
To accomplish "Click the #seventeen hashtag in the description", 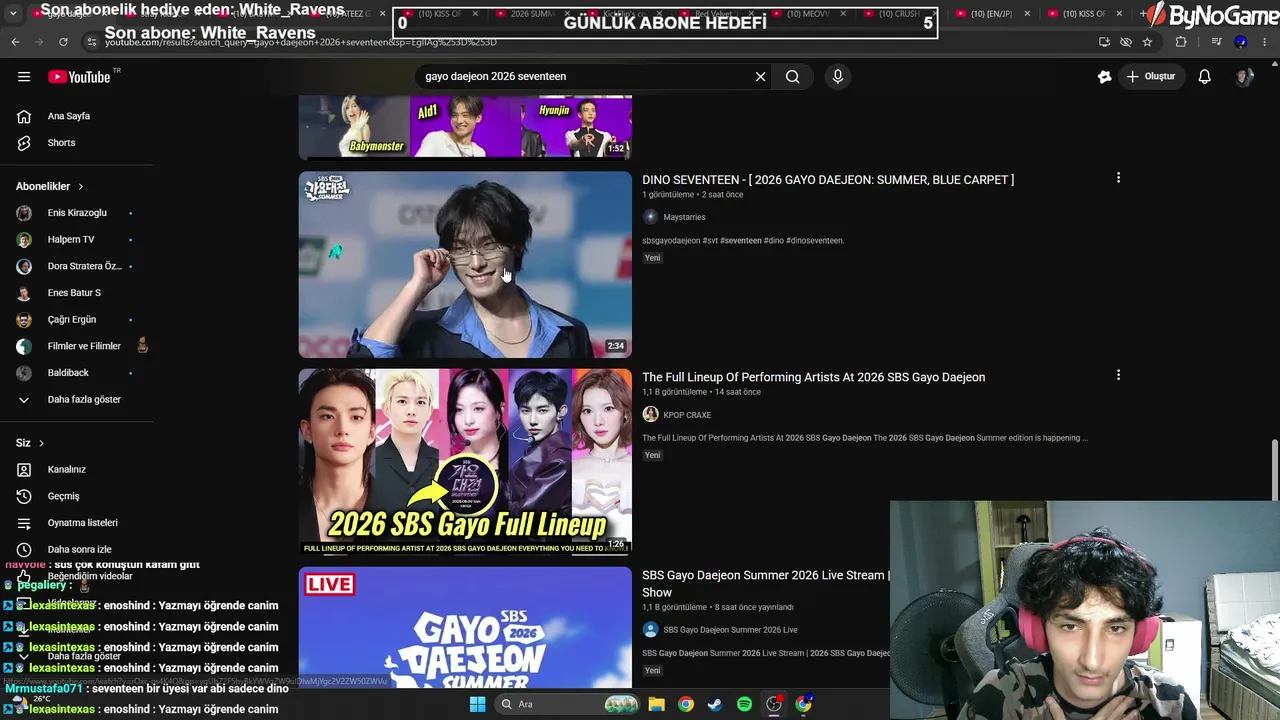I will click(741, 241).
